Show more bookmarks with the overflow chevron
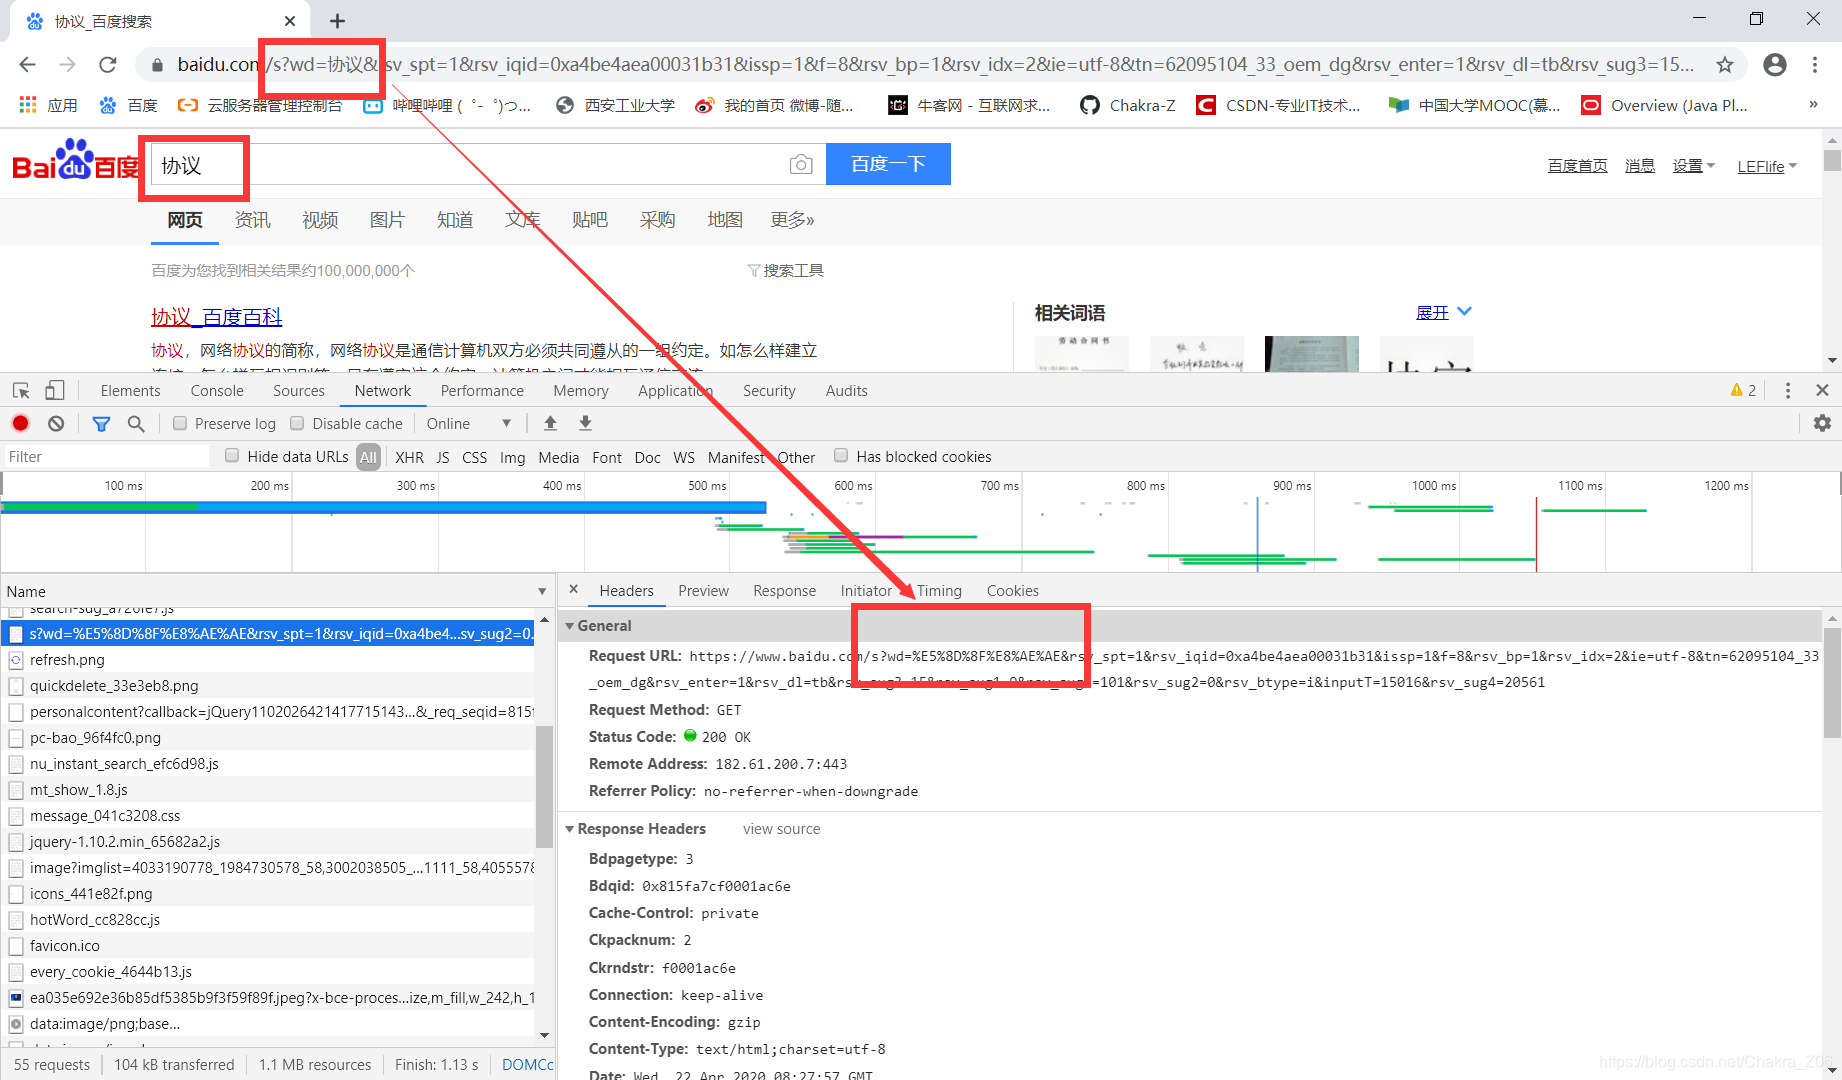The width and height of the screenshot is (1842, 1080). [x=1813, y=105]
